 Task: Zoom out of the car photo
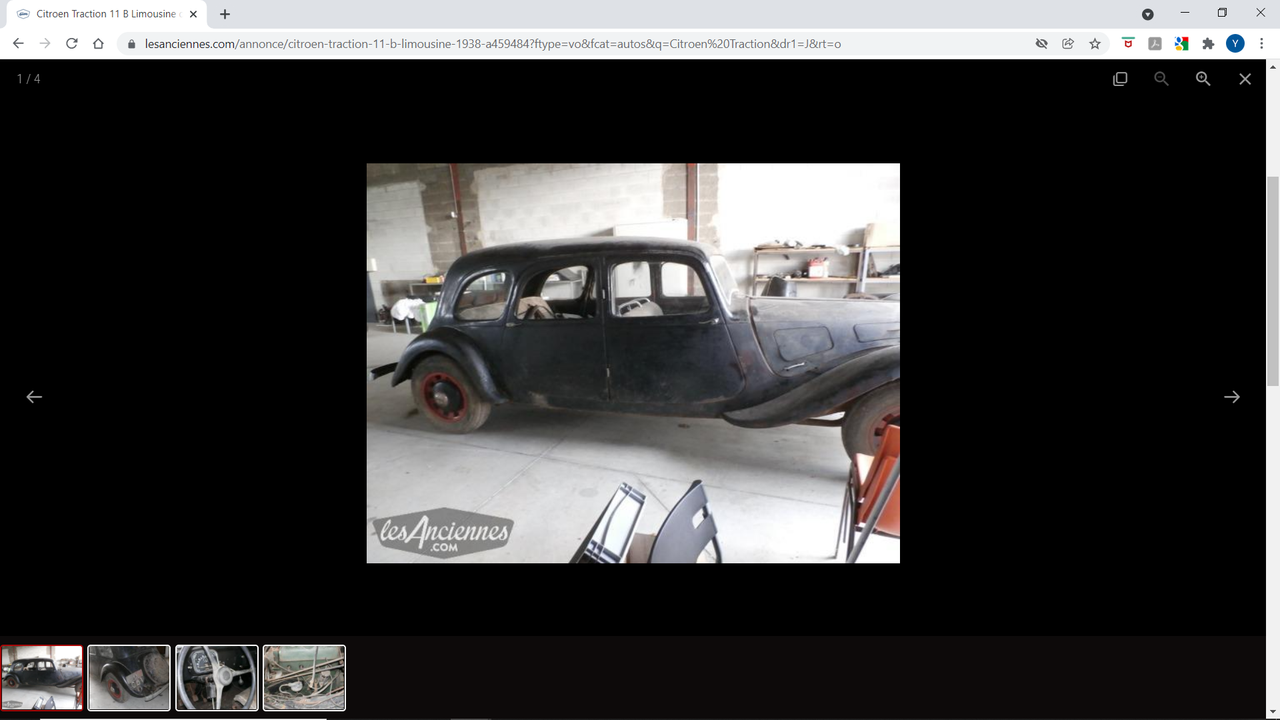pyautogui.click(x=1161, y=79)
